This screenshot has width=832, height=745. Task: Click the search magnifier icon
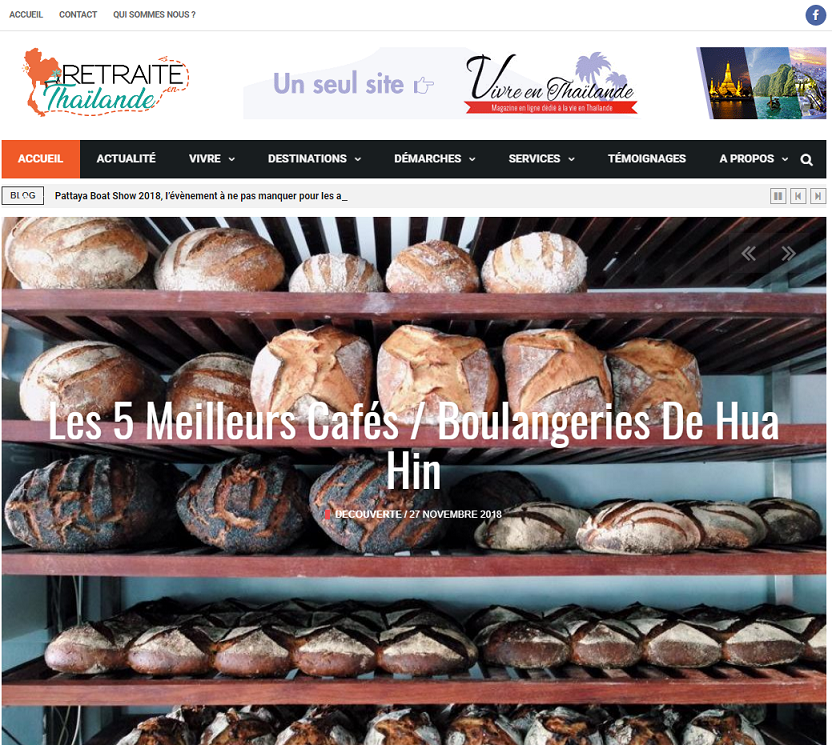[x=807, y=160]
